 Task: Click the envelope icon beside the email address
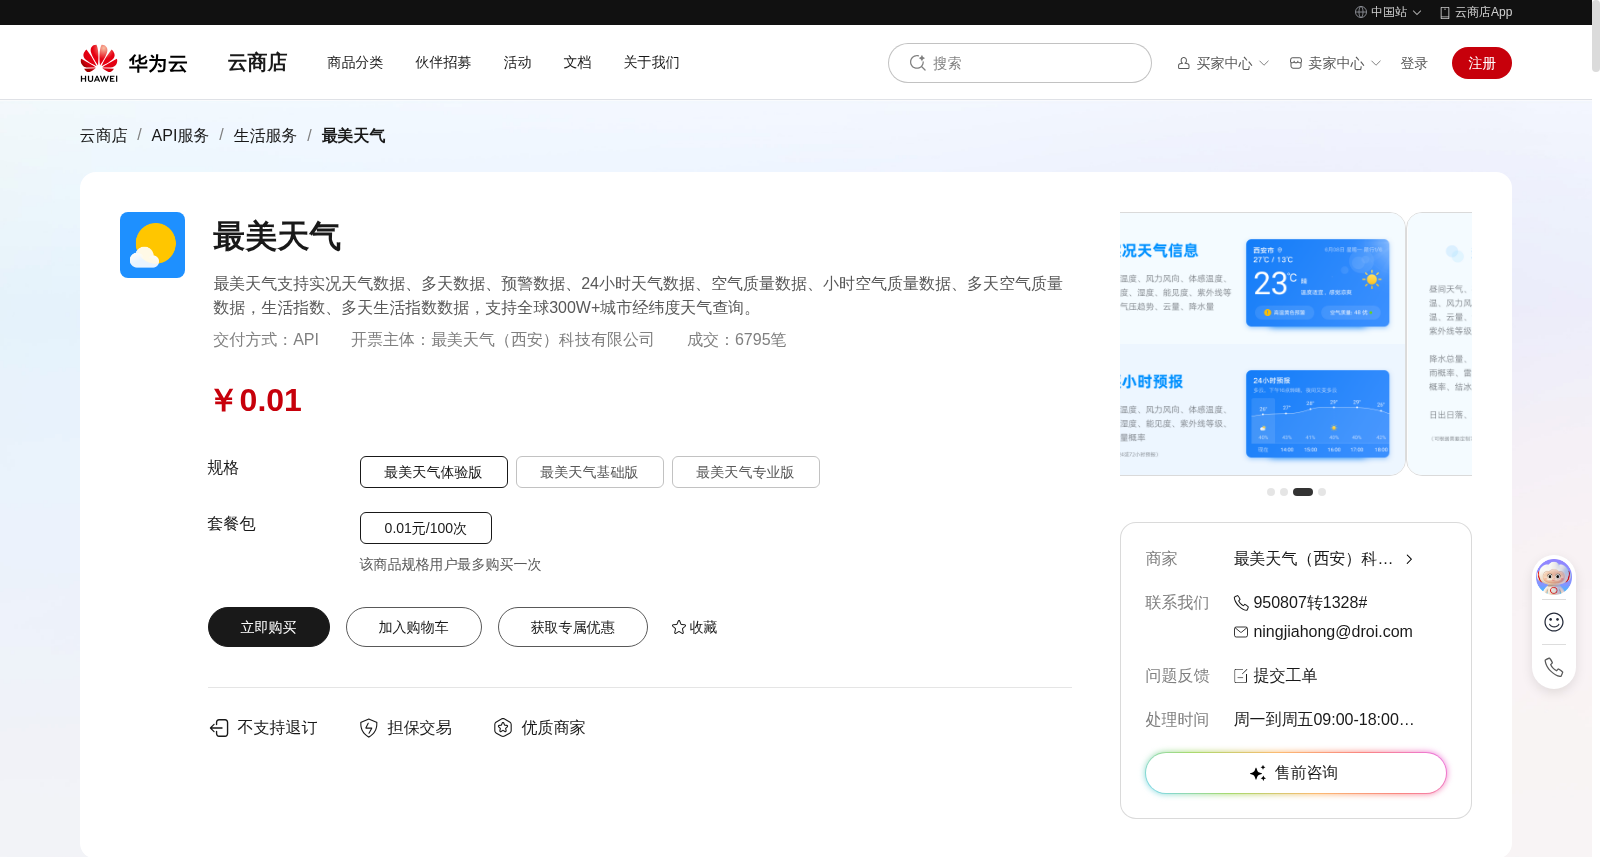click(1241, 632)
